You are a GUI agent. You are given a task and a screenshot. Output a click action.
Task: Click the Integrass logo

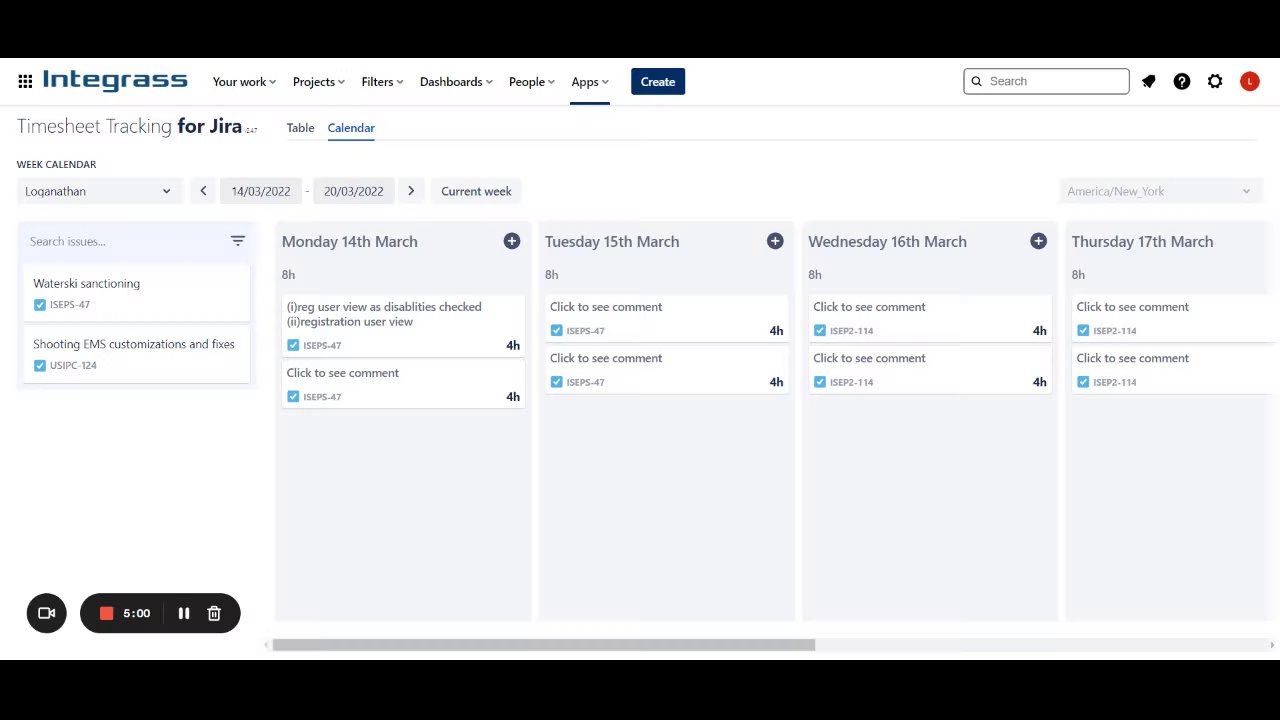coord(115,81)
